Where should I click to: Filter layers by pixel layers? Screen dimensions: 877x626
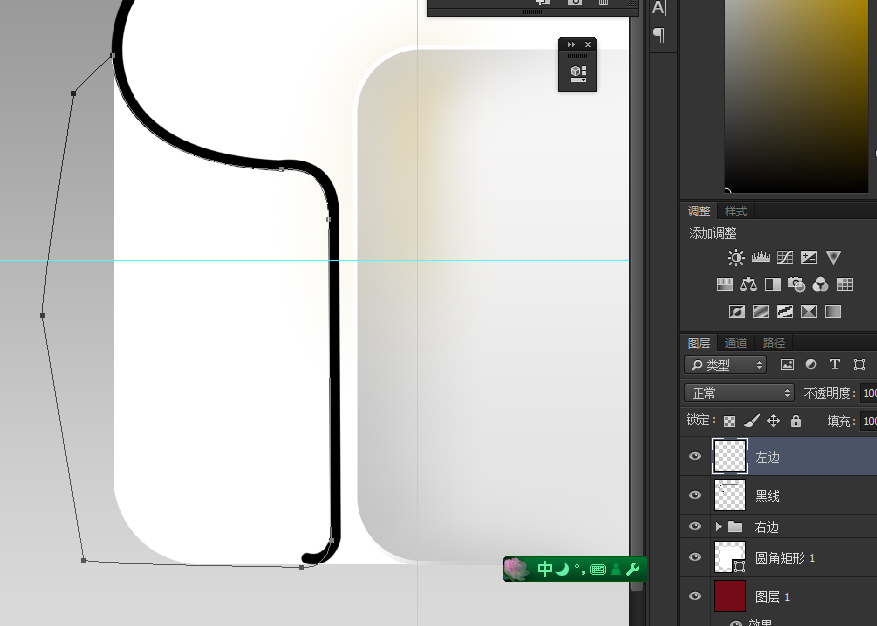pos(787,365)
